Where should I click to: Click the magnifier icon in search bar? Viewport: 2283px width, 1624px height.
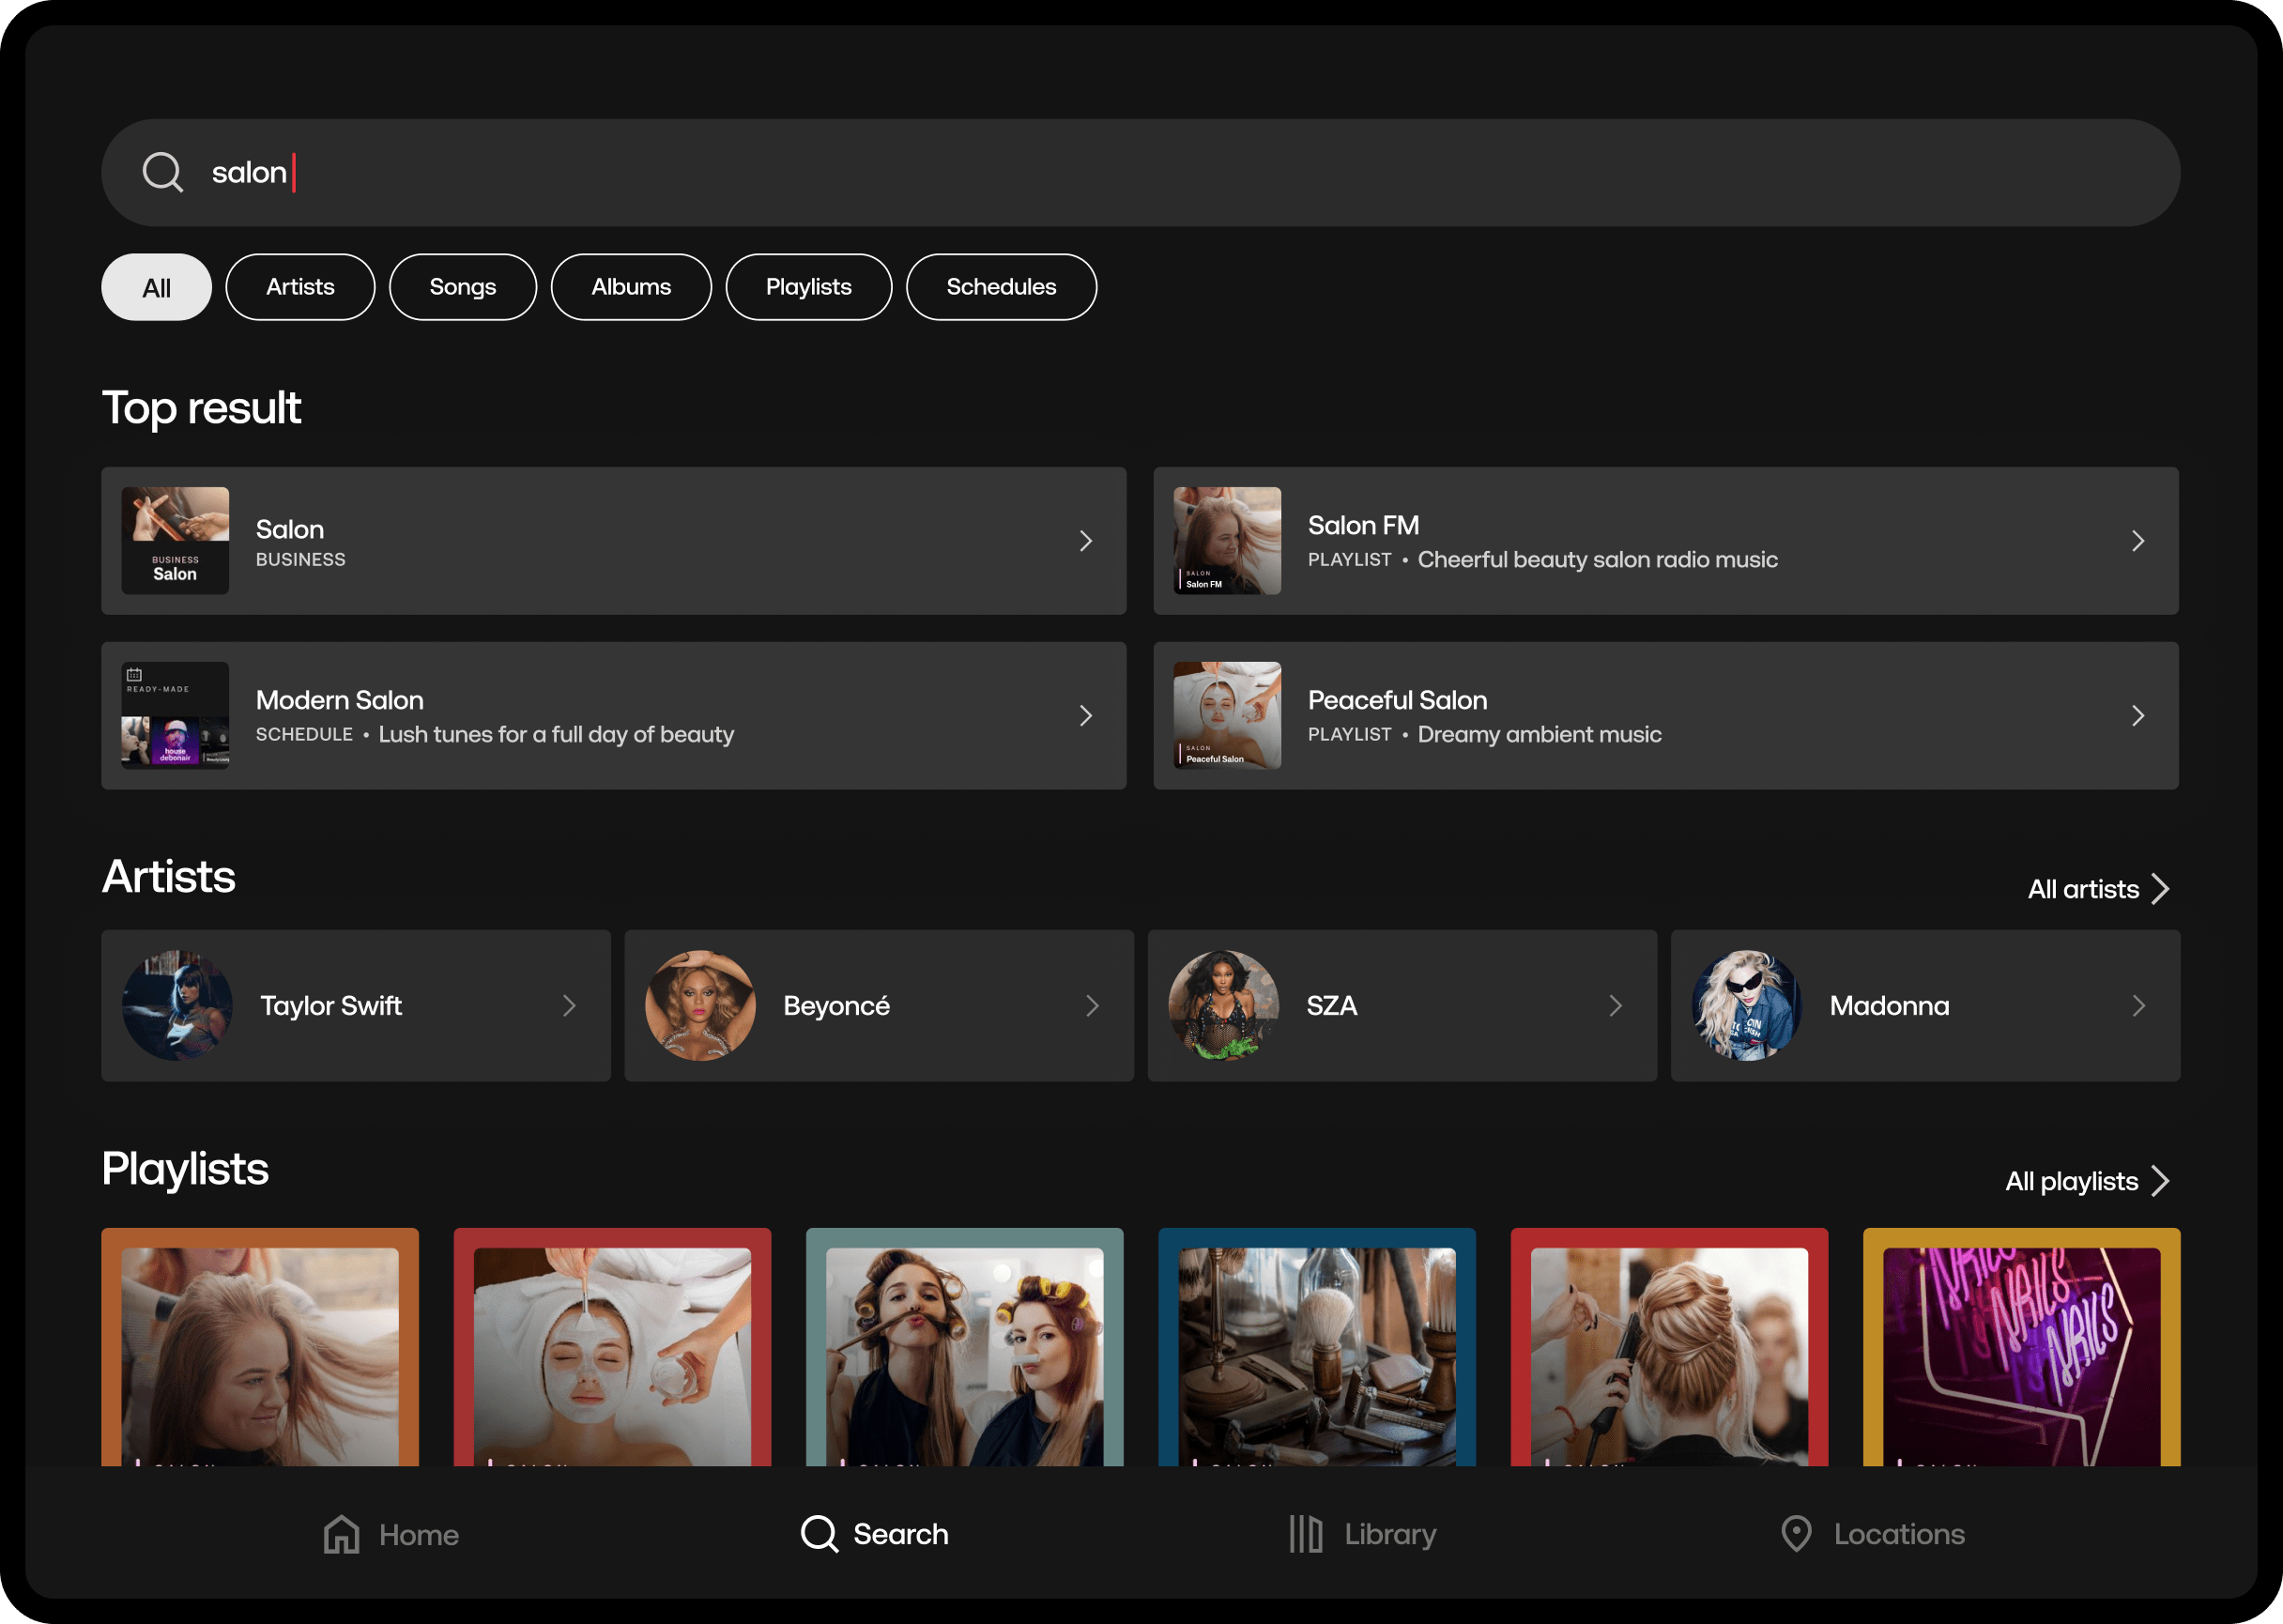click(x=162, y=172)
